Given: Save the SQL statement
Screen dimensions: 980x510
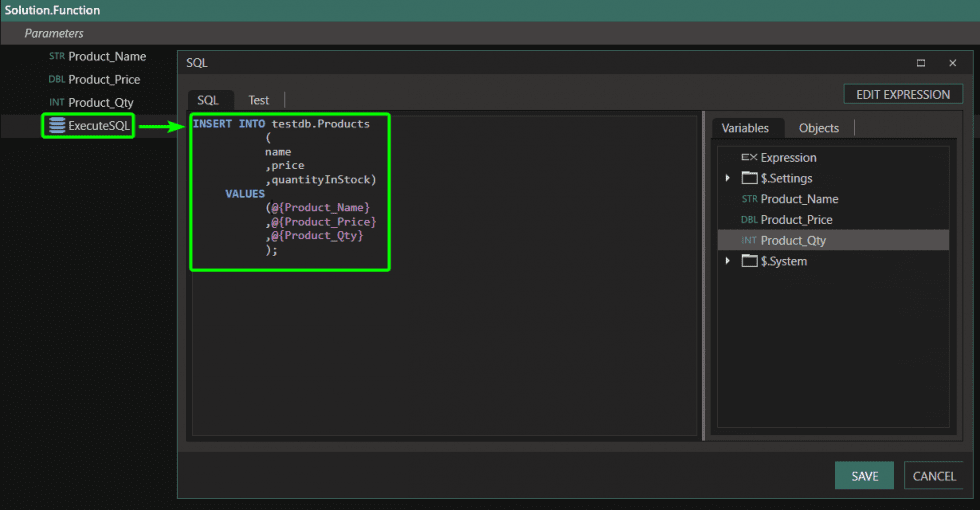Looking at the screenshot, I should [864, 476].
